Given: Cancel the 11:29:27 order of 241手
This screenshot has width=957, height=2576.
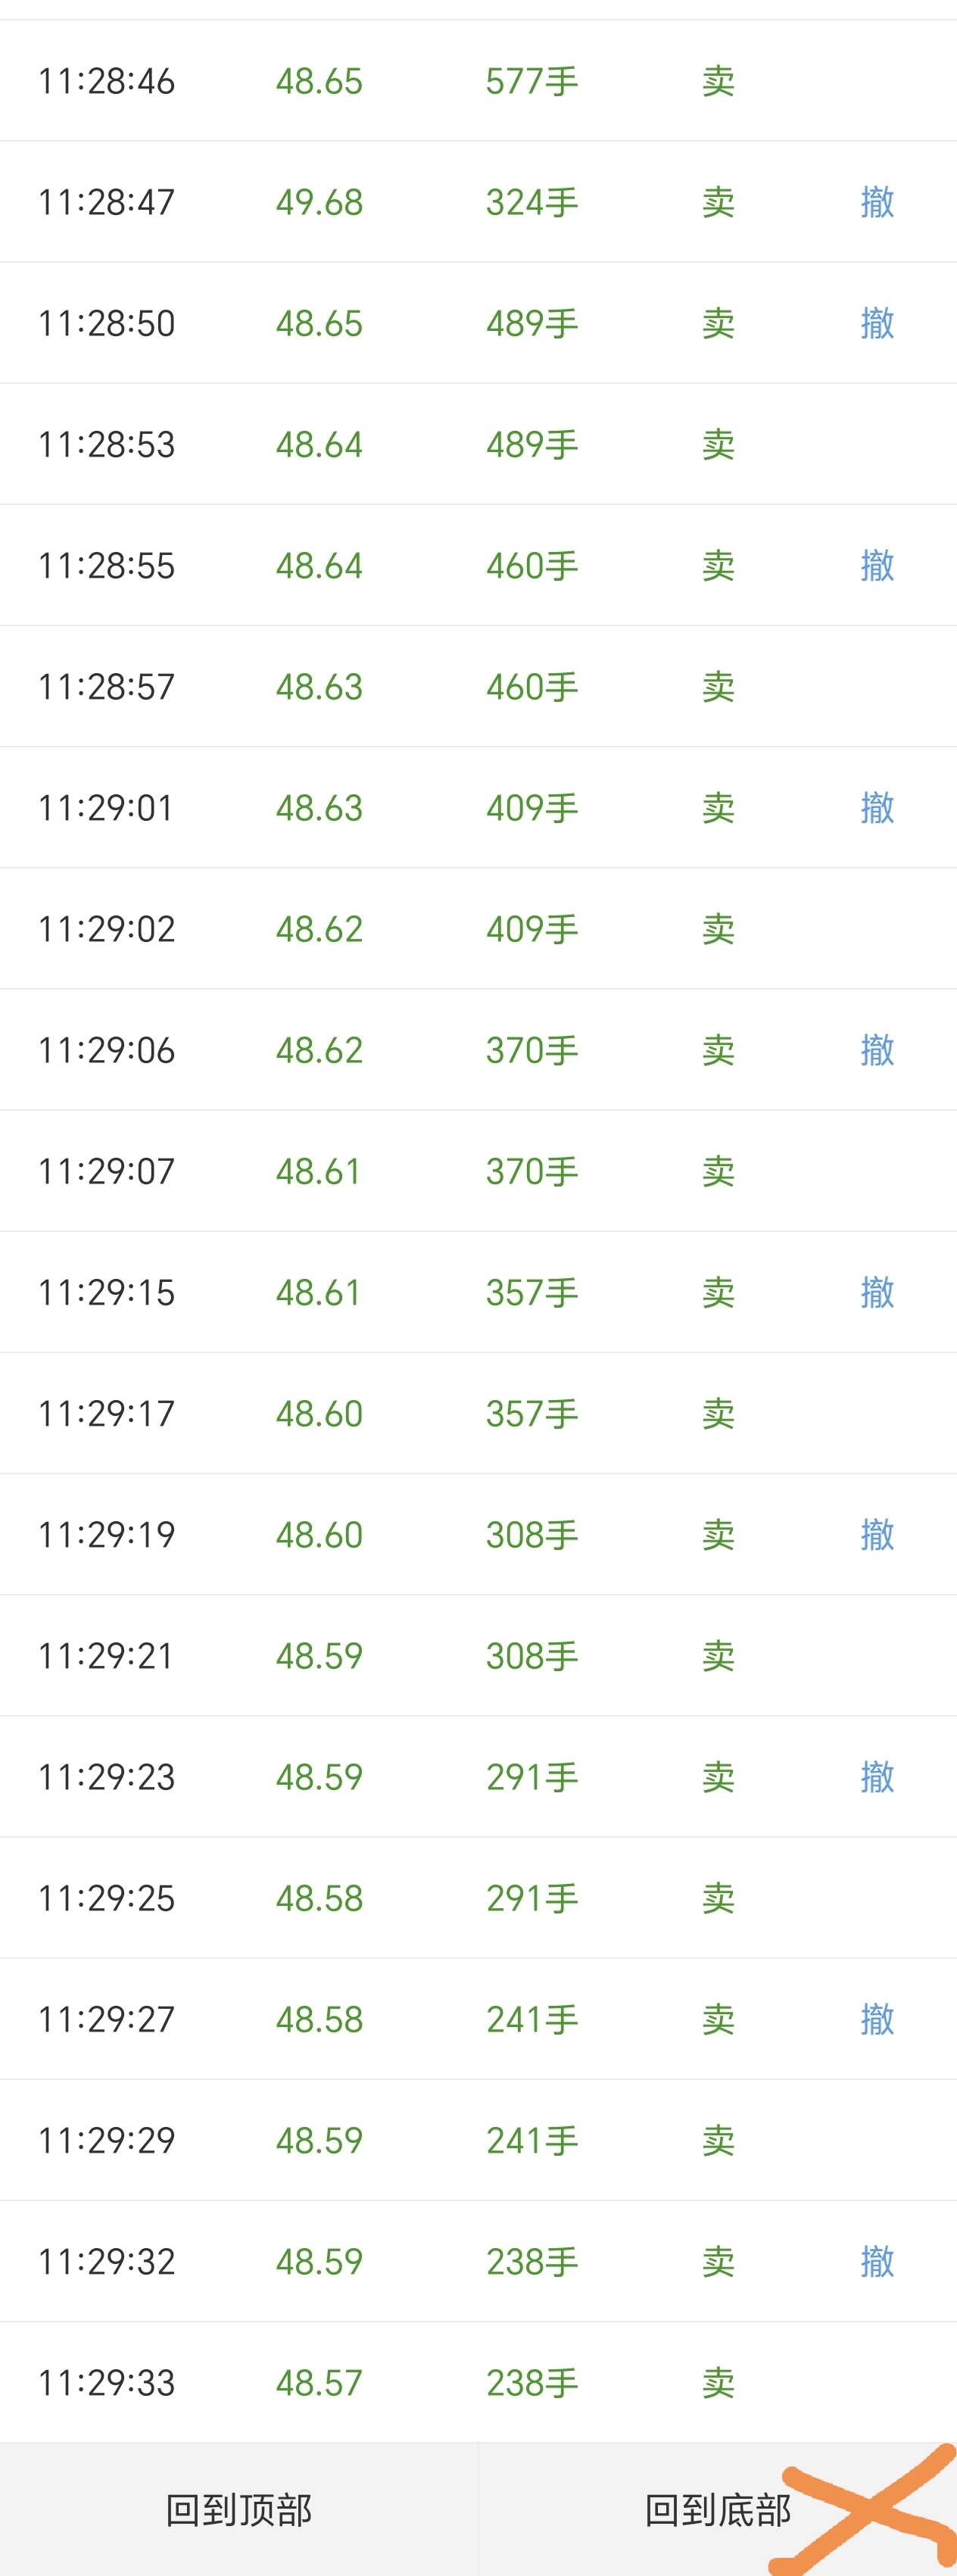Looking at the screenshot, I should (x=877, y=2019).
